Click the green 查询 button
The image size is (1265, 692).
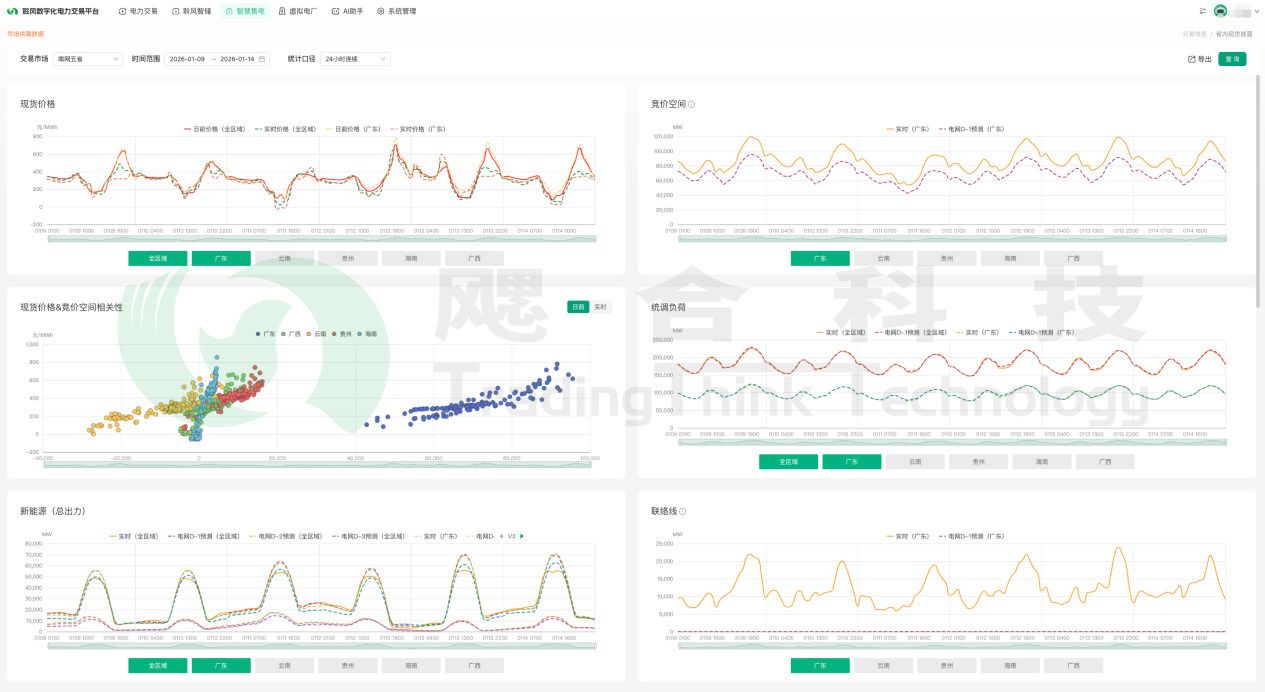pos(1232,59)
